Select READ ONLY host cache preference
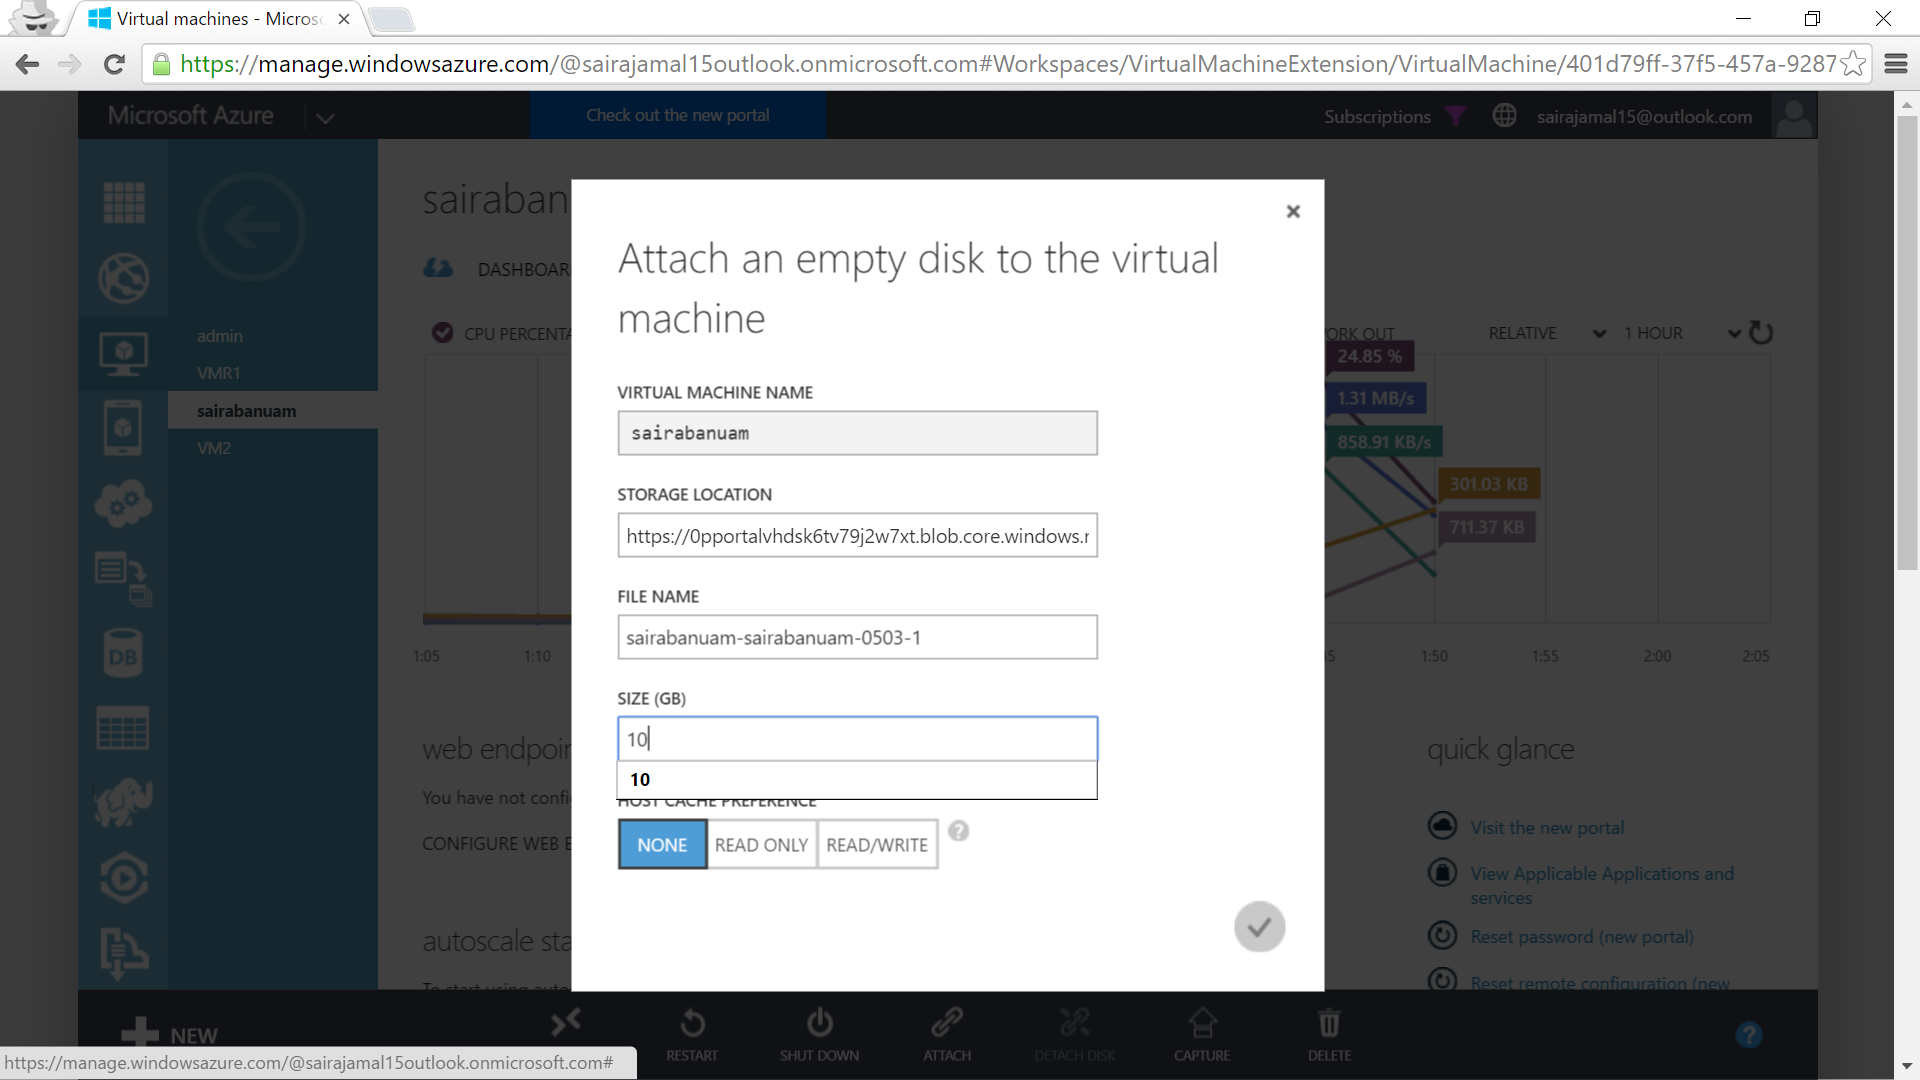 click(761, 845)
